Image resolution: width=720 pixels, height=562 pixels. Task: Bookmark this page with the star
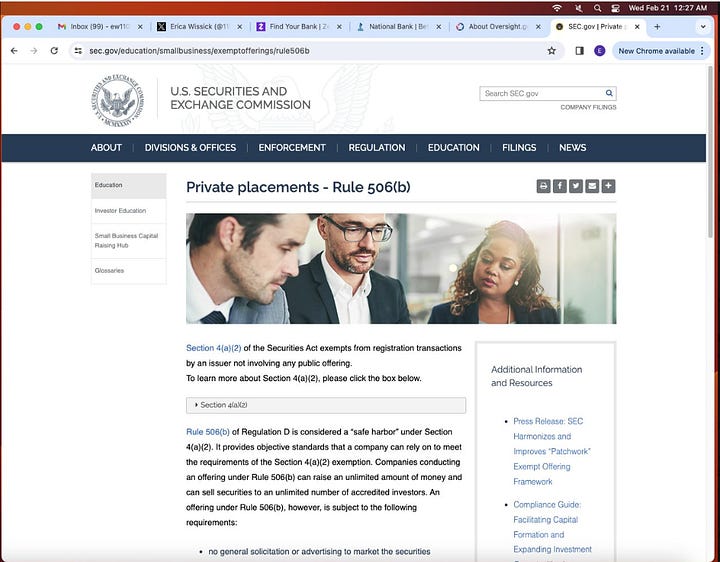tap(551, 51)
